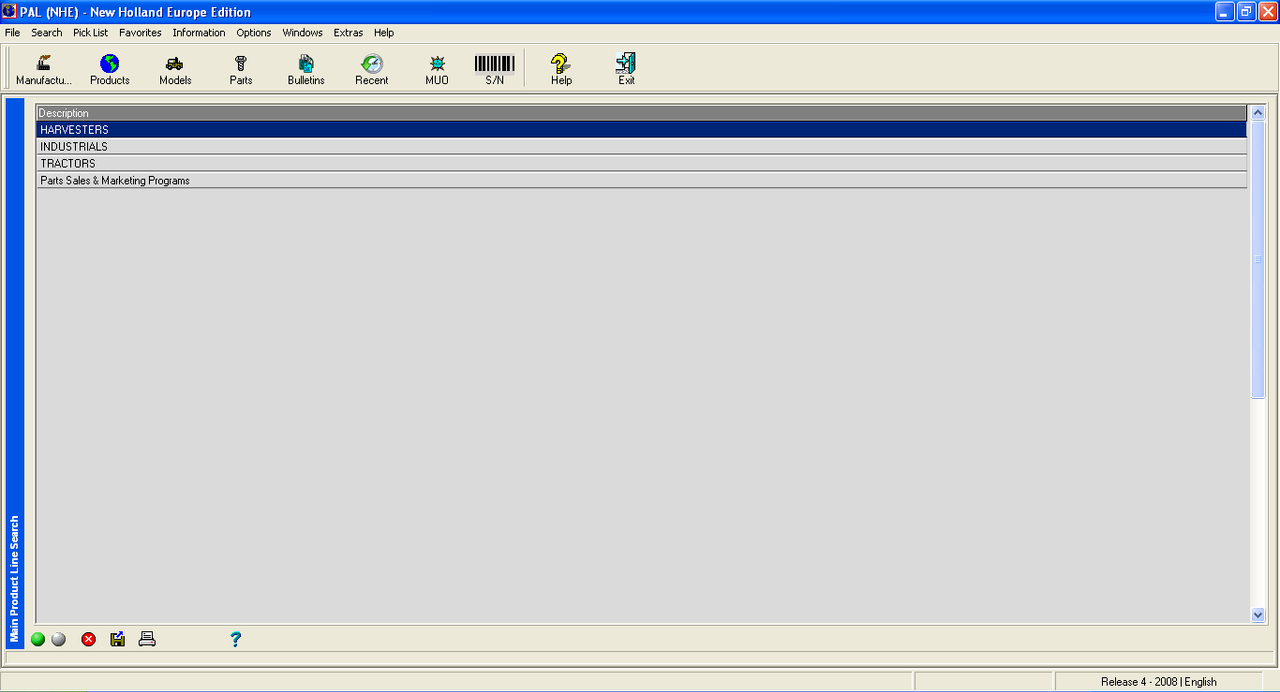Image resolution: width=1280 pixels, height=692 pixels.
Task: Select the INDUSTRIALS row
Action: pyautogui.click(x=641, y=147)
